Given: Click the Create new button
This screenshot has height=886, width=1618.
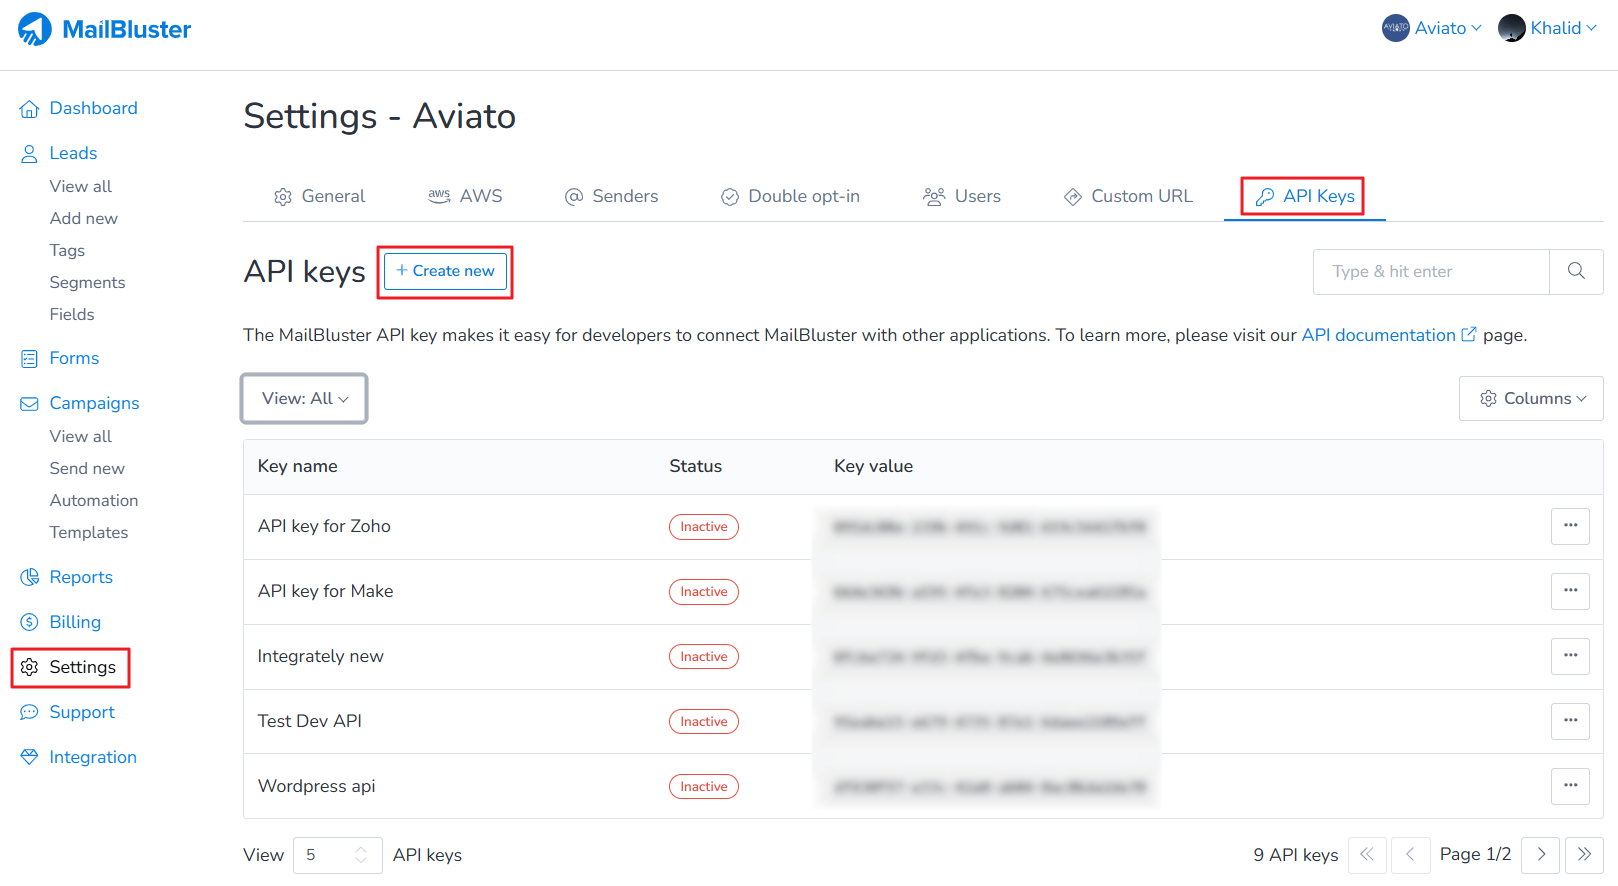Looking at the screenshot, I should tap(445, 271).
